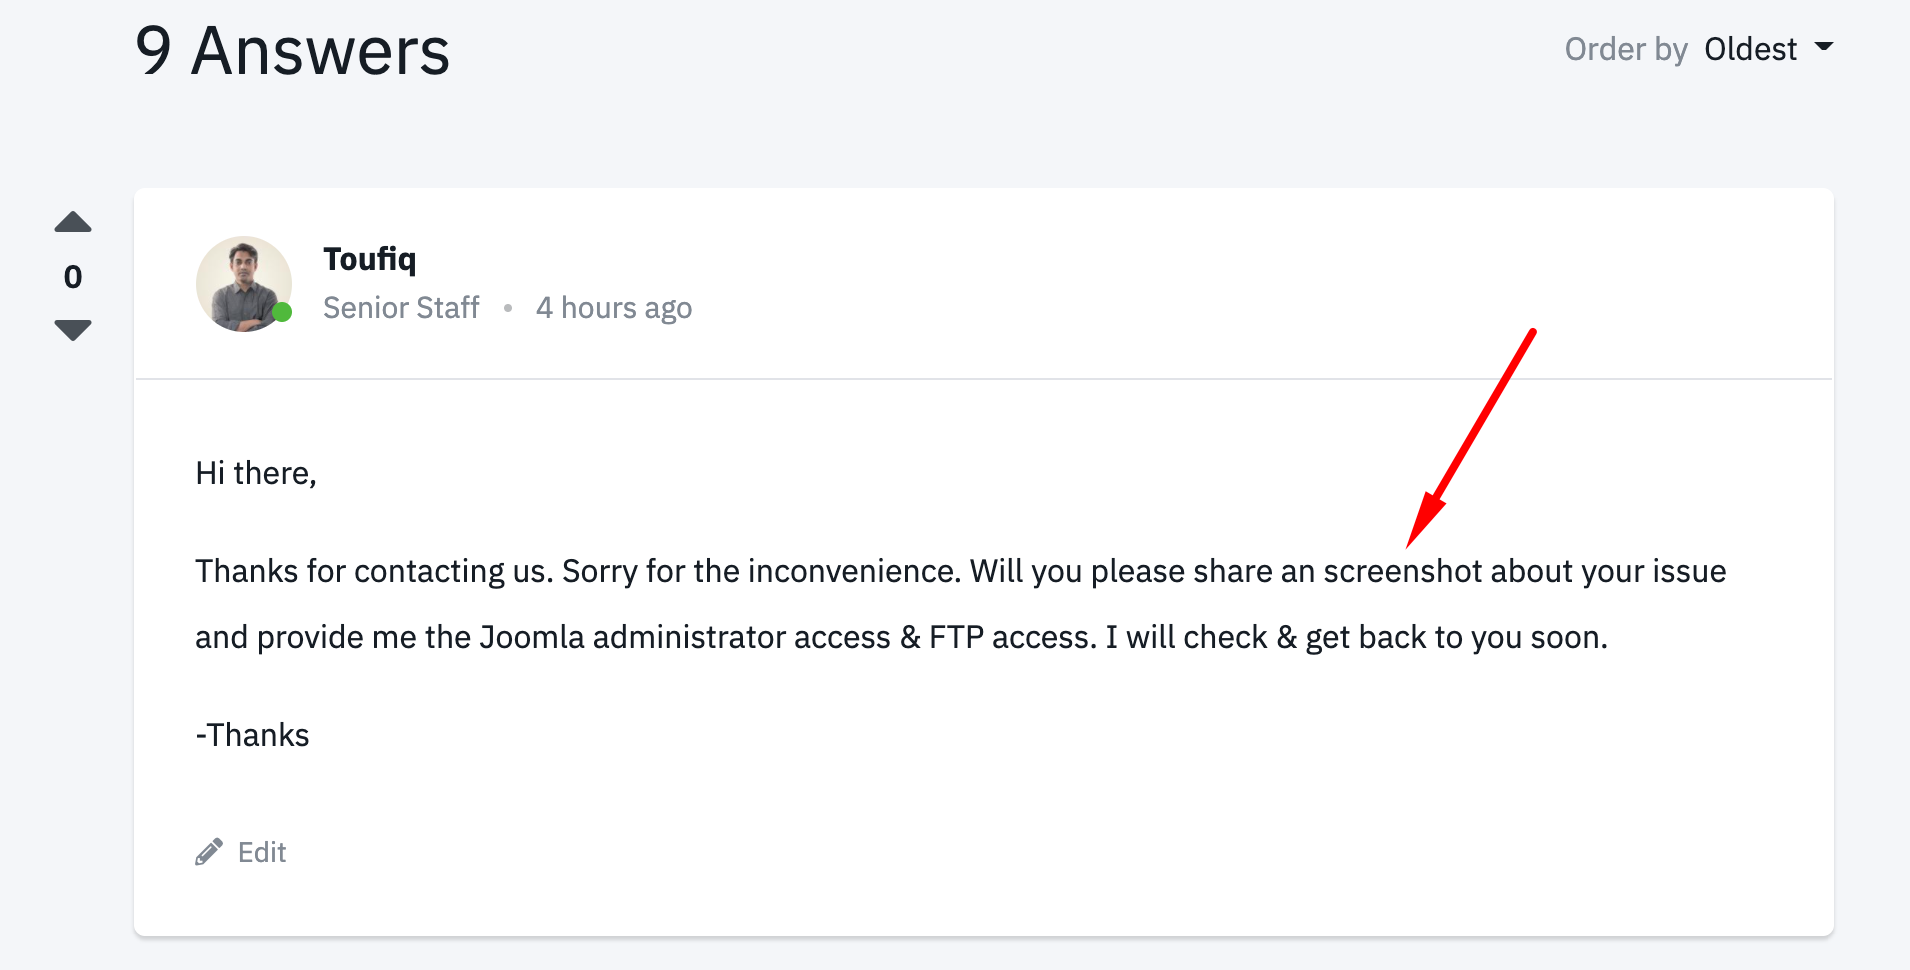Viewport: 1910px width, 970px height.
Task: Upvote Toufiq's answer
Action: pyautogui.click(x=73, y=222)
